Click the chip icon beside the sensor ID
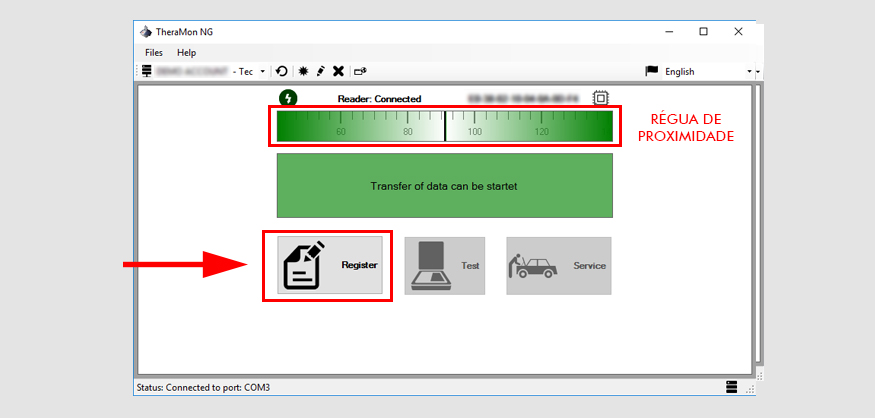875x418 pixels. [x=600, y=98]
